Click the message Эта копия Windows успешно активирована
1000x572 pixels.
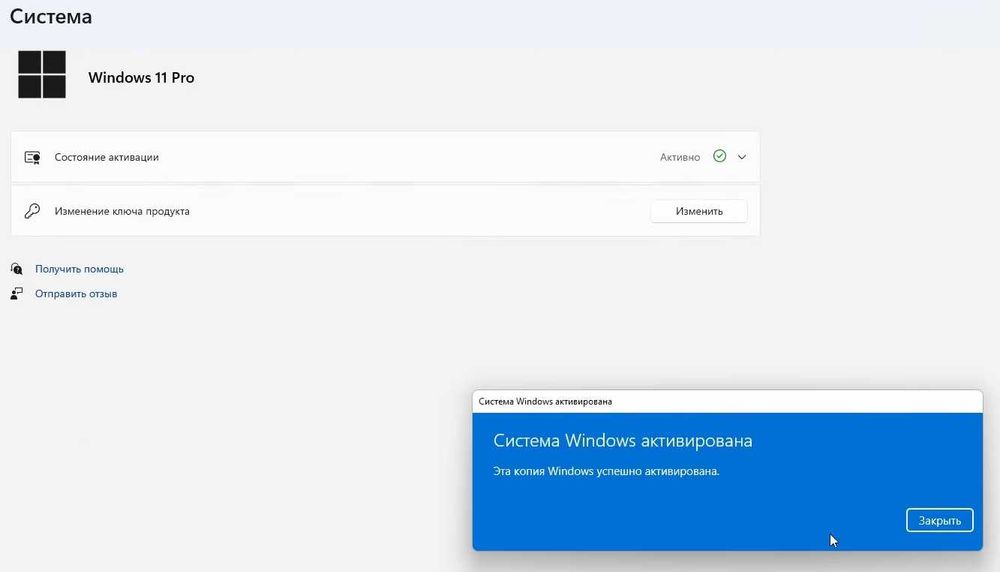pyautogui.click(x=606, y=471)
